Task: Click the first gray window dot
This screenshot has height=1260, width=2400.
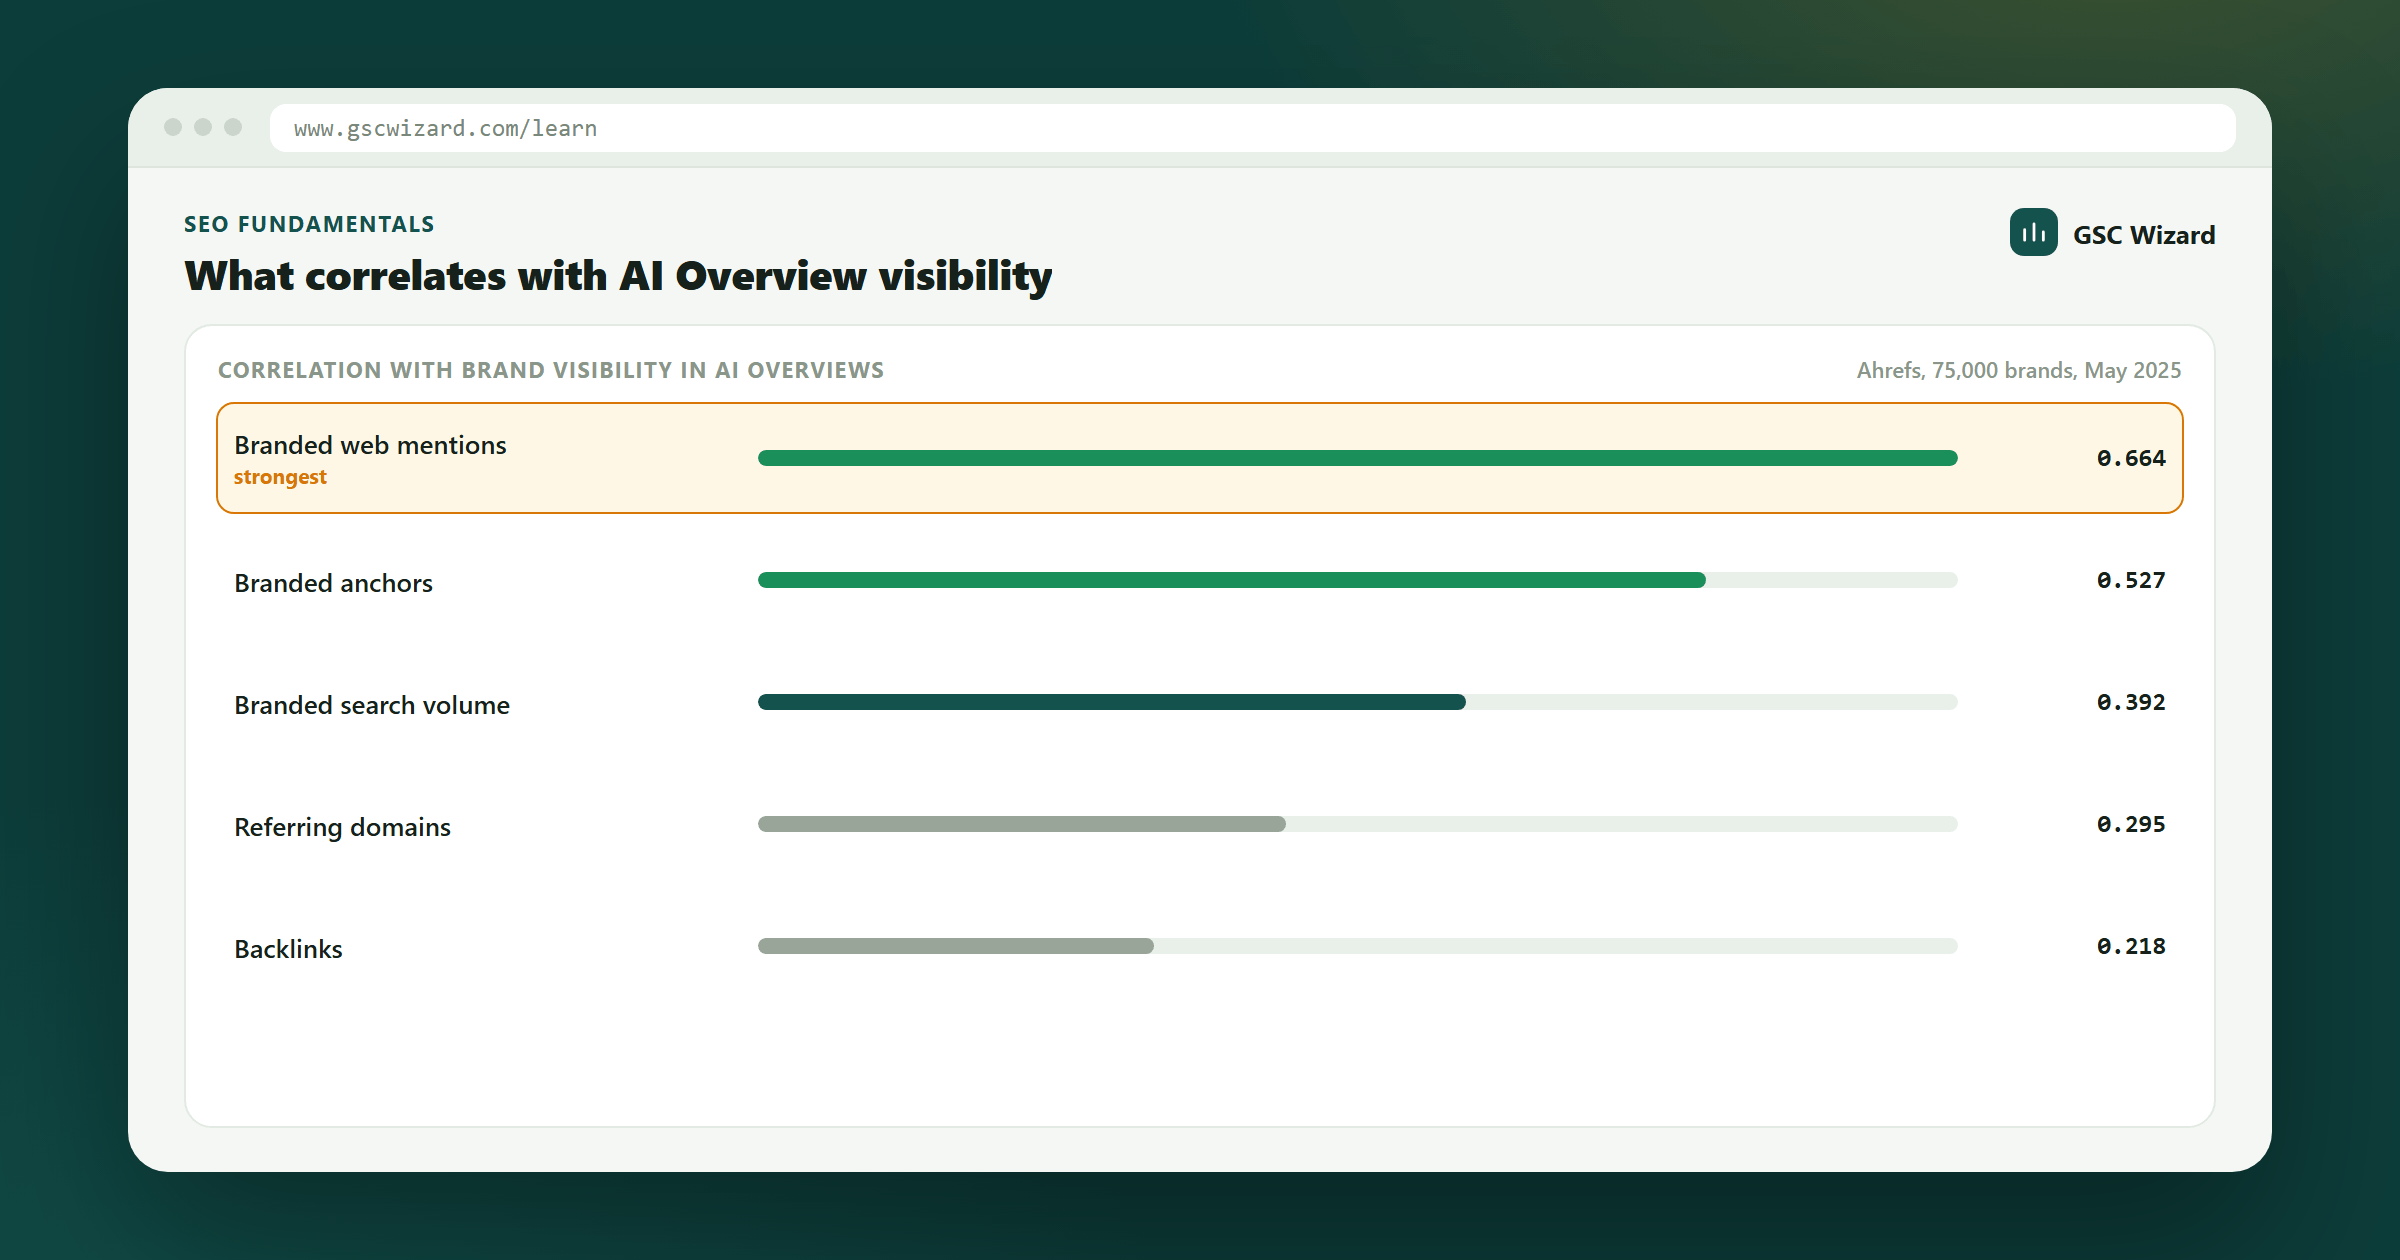Action: coord(173,127)
